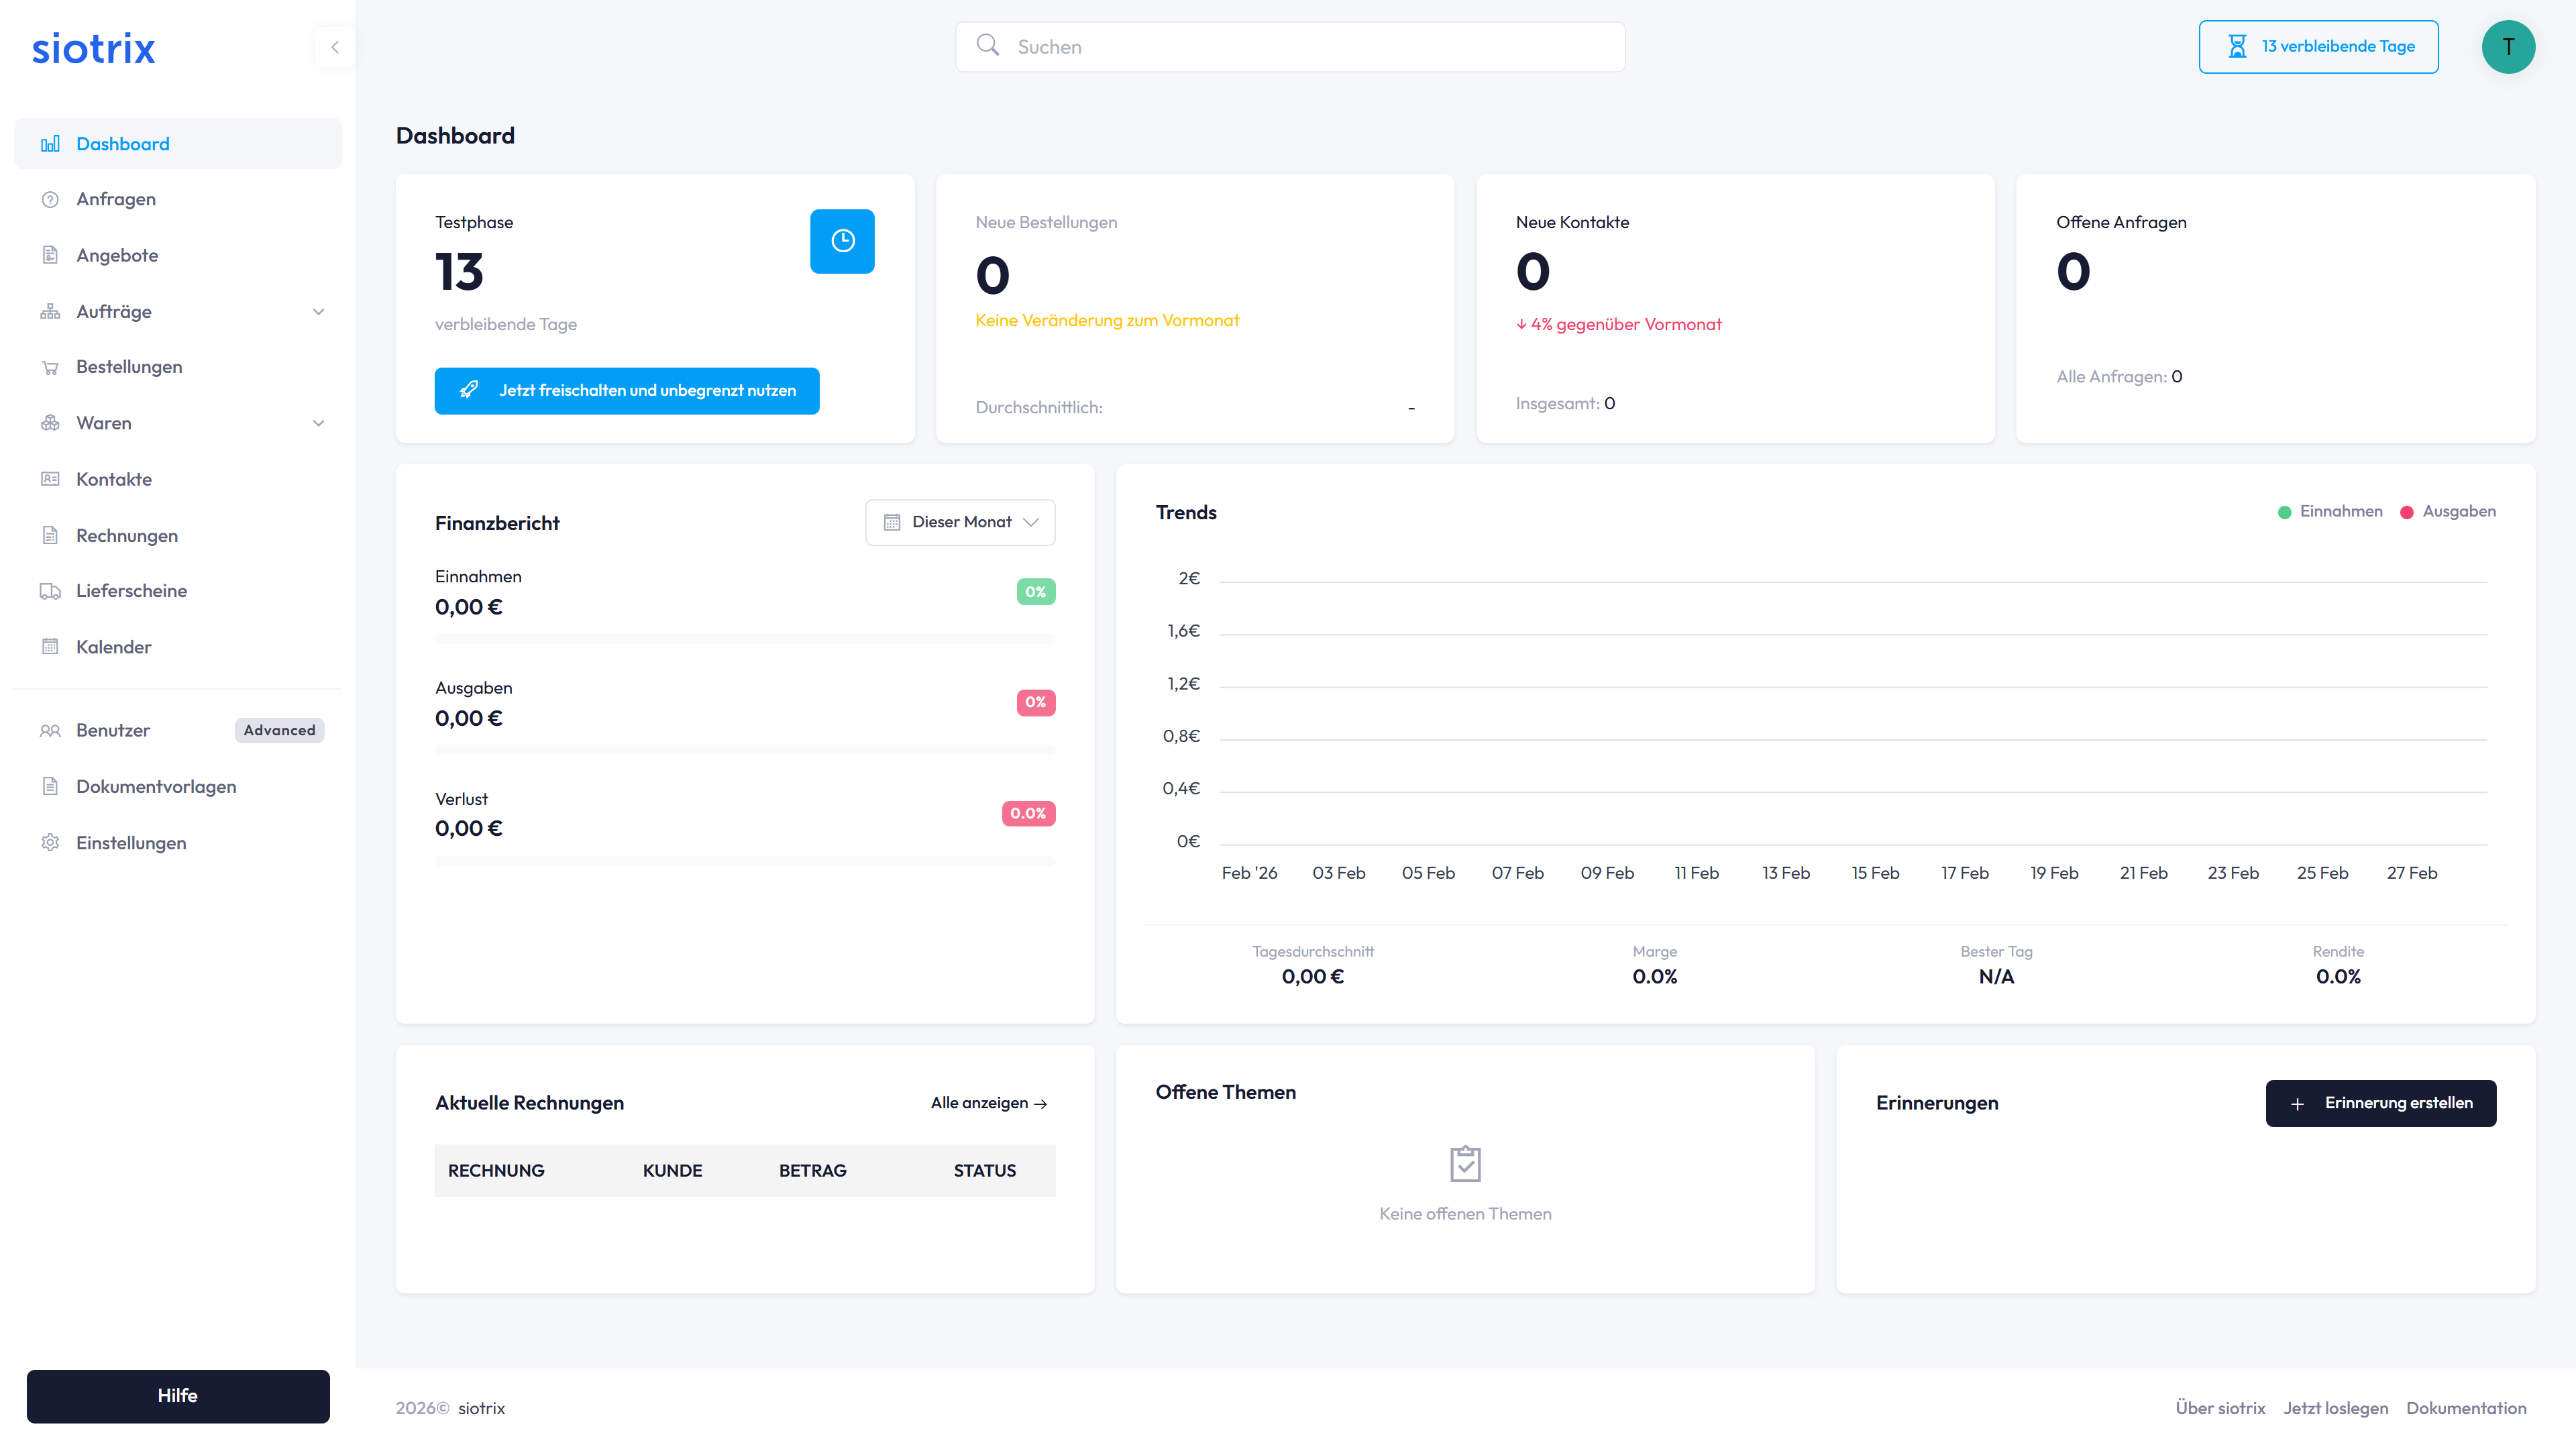Toggle Ausgaben series in Trends legend

coord(2448,512)
